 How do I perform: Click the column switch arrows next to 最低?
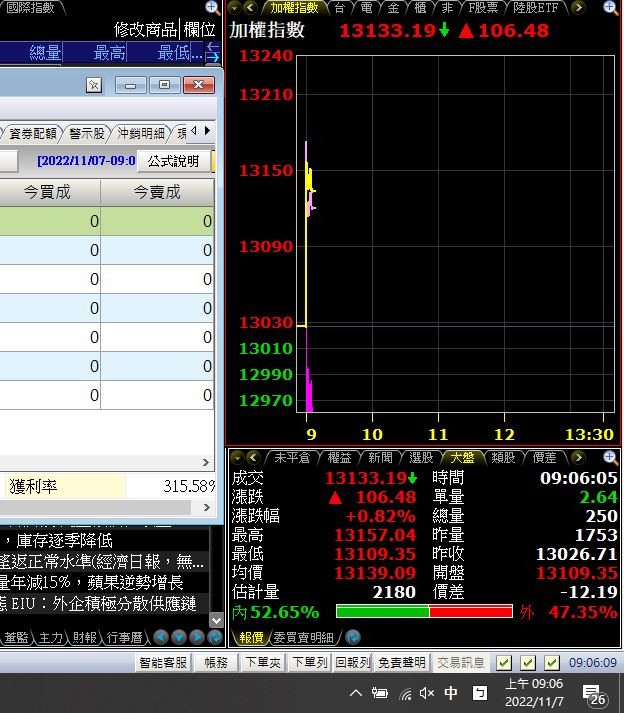(213, 52)
